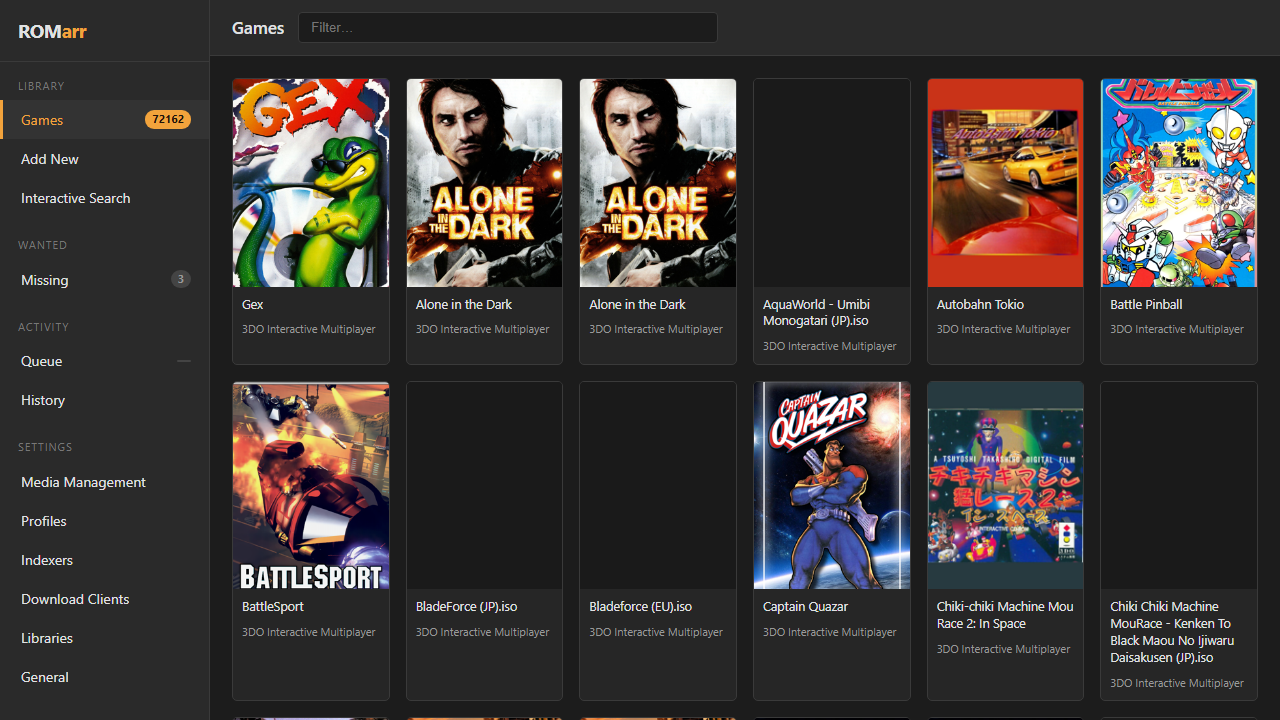The width and height of the screenshot is (1280, 720).
Task: Open the Queue activity page
Action: pyautogui.click(x=104, y=361)
